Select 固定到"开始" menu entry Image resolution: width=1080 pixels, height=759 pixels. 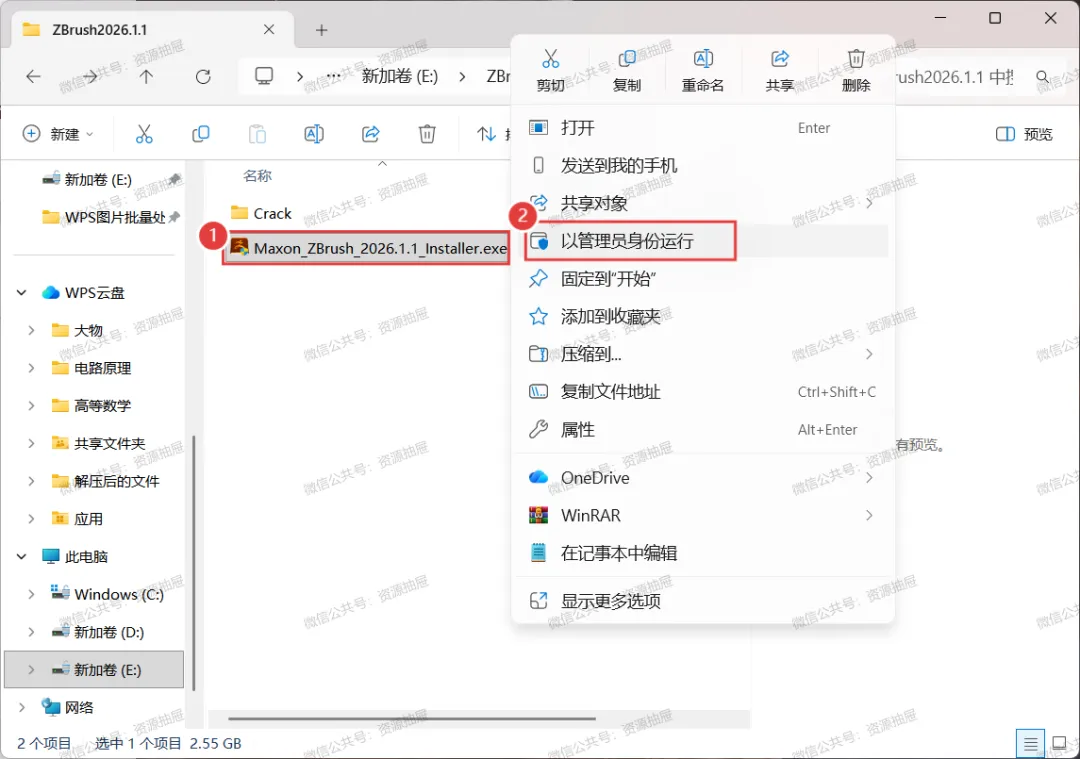pos(703,279)
